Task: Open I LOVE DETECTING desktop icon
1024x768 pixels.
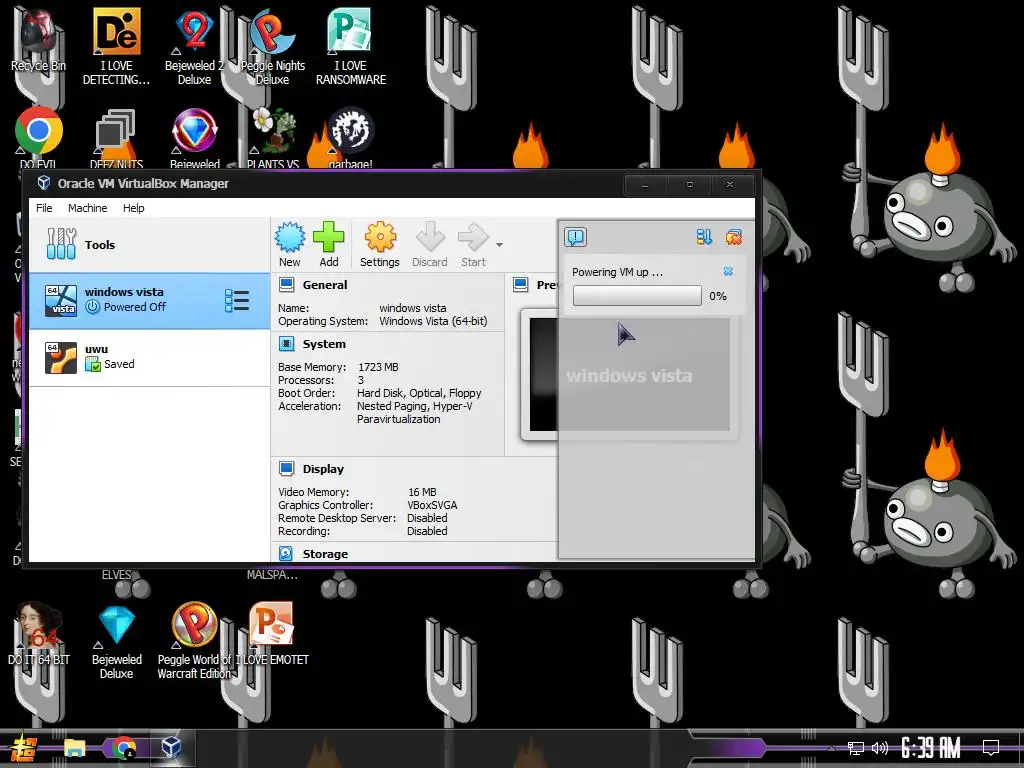Action: point(116,47)
